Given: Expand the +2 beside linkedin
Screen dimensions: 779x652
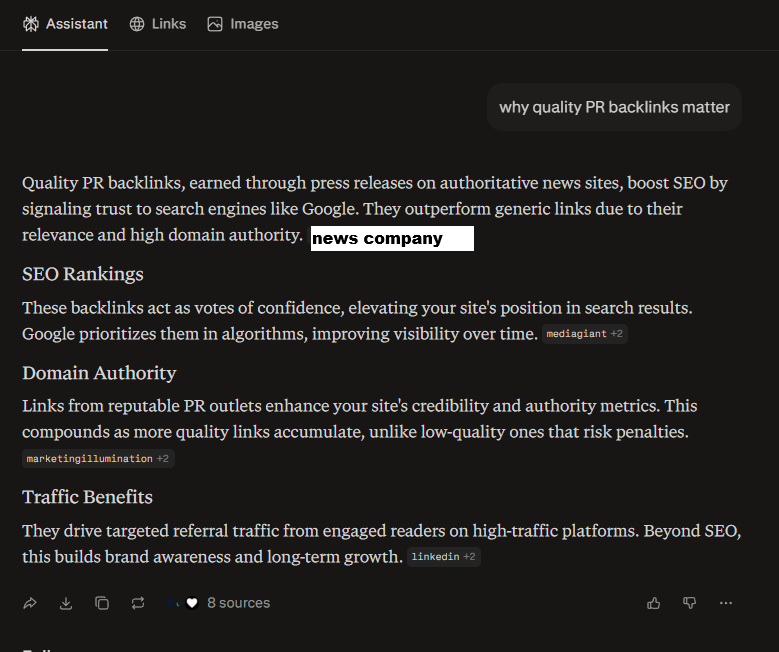Looking at the screenshot, I should pyautogui.click(x=470, y=557).
